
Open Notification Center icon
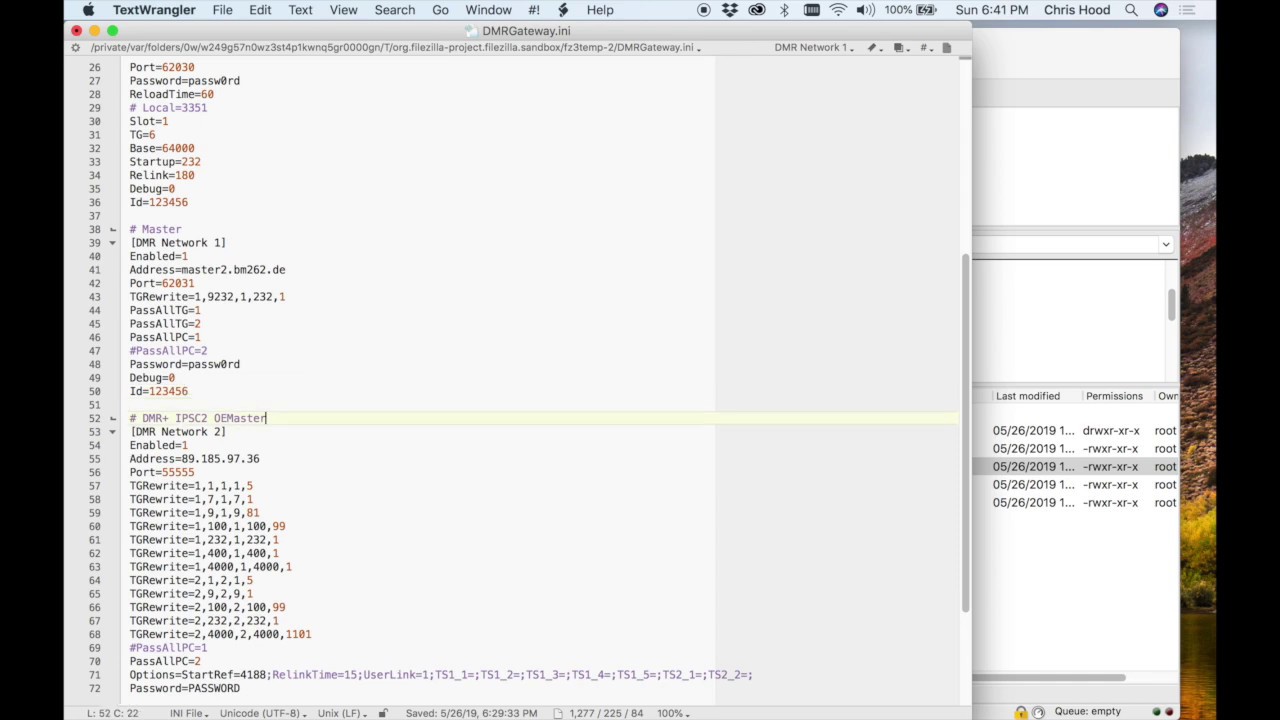coord(1188,10)
